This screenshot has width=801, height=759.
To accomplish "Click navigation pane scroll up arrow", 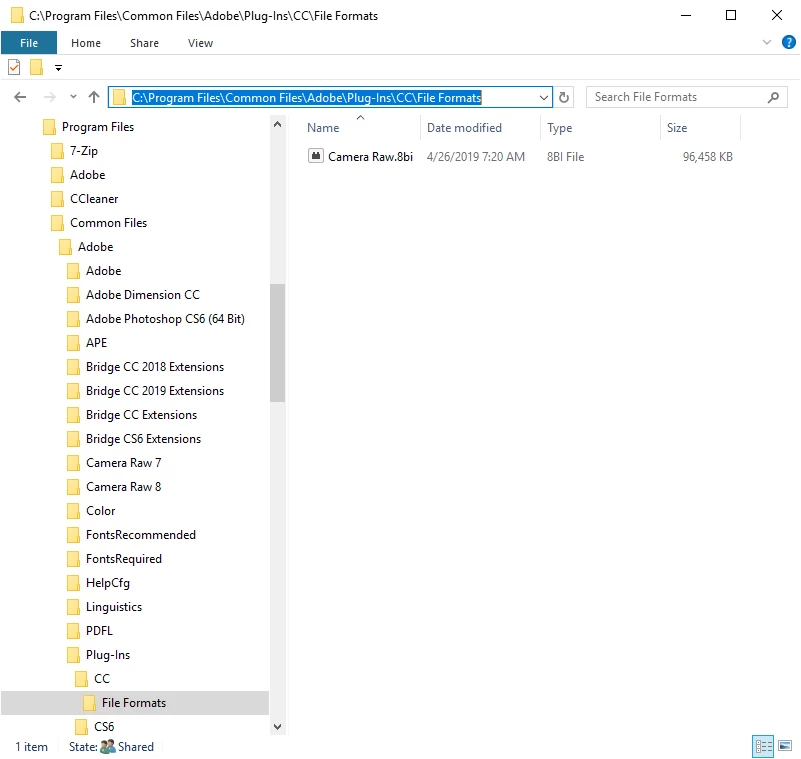I will click(x=277, y=124).
